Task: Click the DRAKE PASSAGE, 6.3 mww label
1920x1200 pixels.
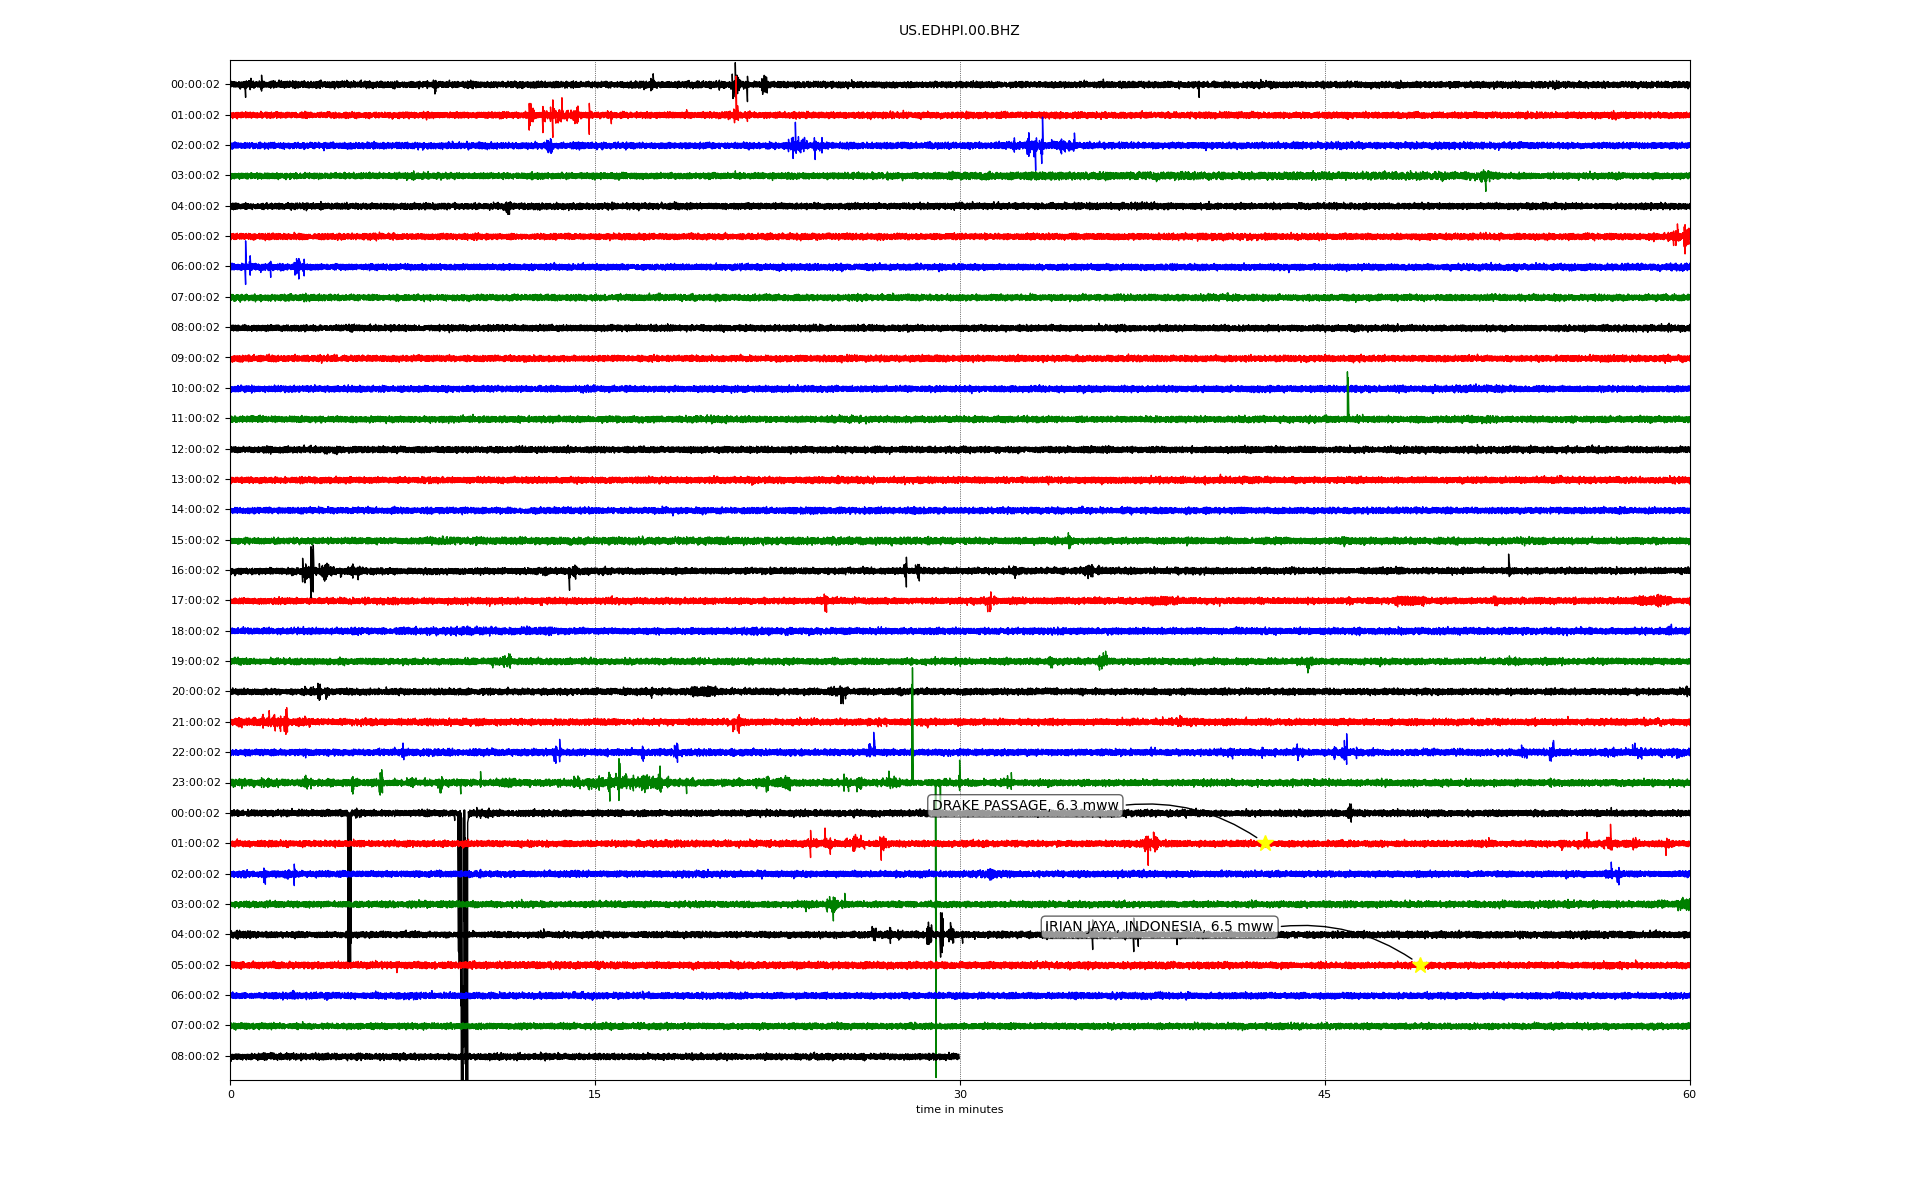Action: coord(1025,806)
